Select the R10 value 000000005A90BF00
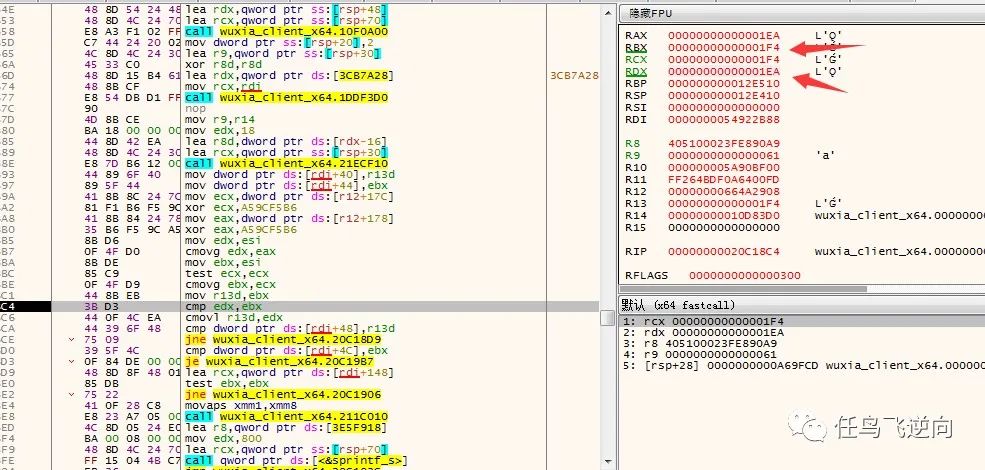 (724, 168)
